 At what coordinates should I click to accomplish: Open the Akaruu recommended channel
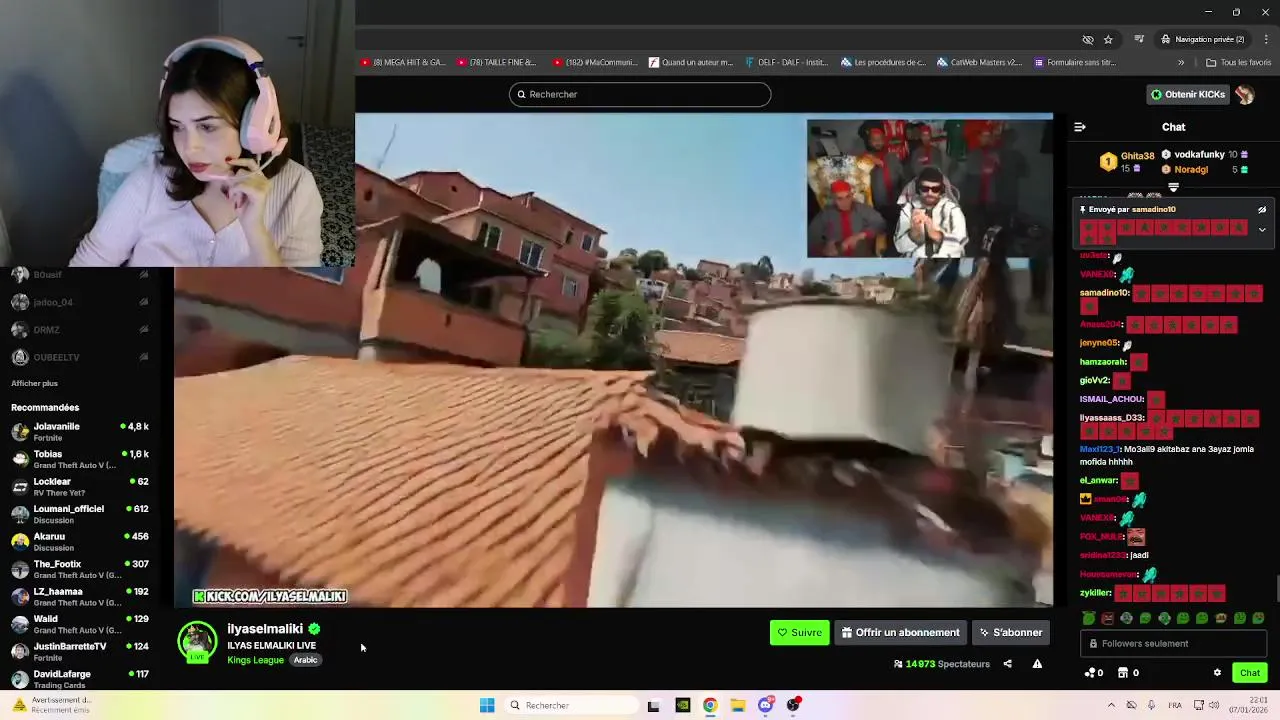click(80, 542)
